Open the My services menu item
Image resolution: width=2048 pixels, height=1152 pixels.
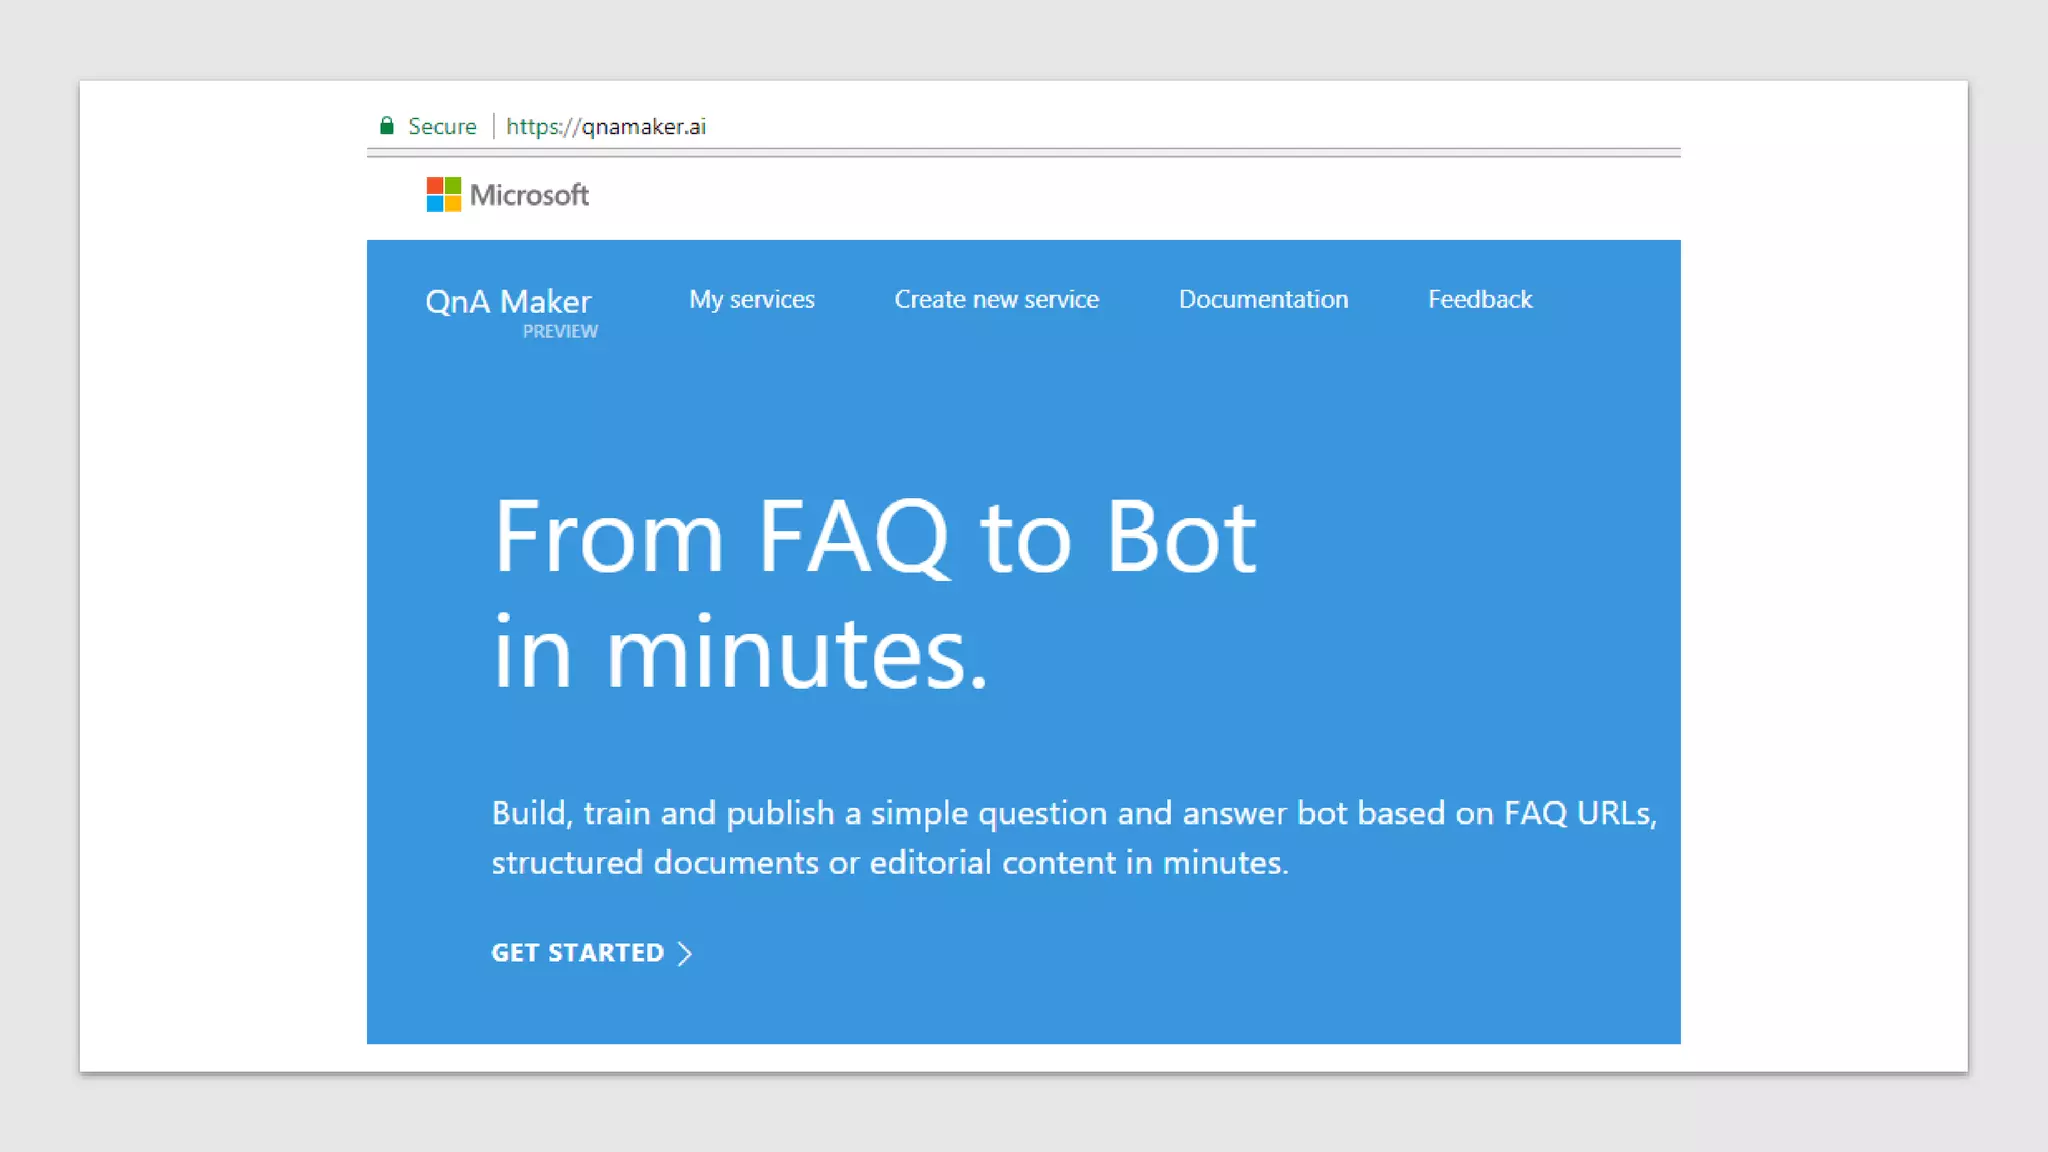[x=752, y=299]
